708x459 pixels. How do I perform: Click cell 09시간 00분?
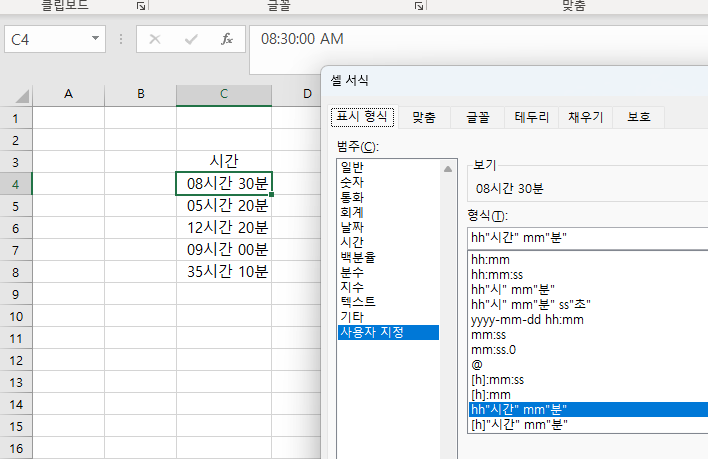[x=224, y=250]
